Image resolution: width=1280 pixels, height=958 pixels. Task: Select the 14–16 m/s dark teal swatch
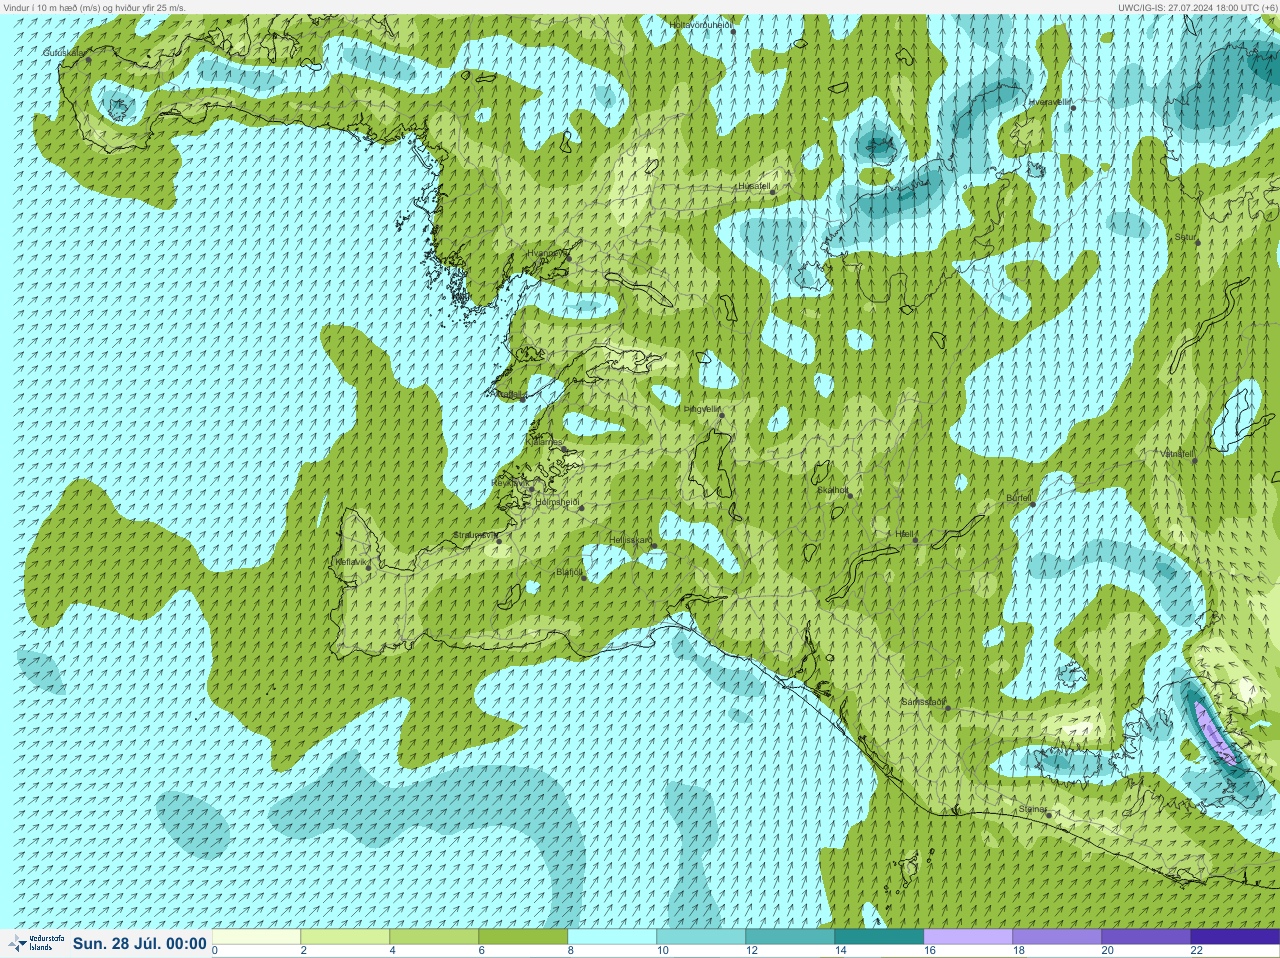point(879,937)
